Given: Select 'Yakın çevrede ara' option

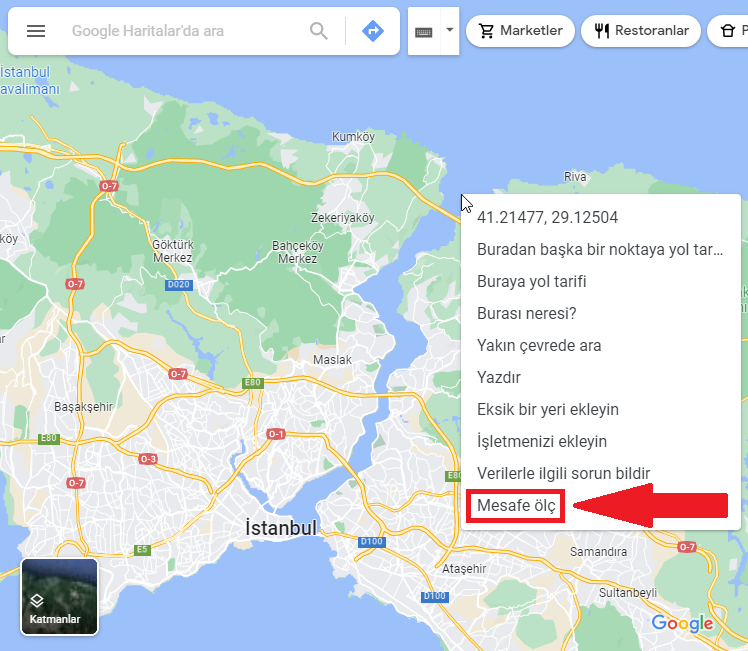Looking at the screenshot, I should [600, 345].
